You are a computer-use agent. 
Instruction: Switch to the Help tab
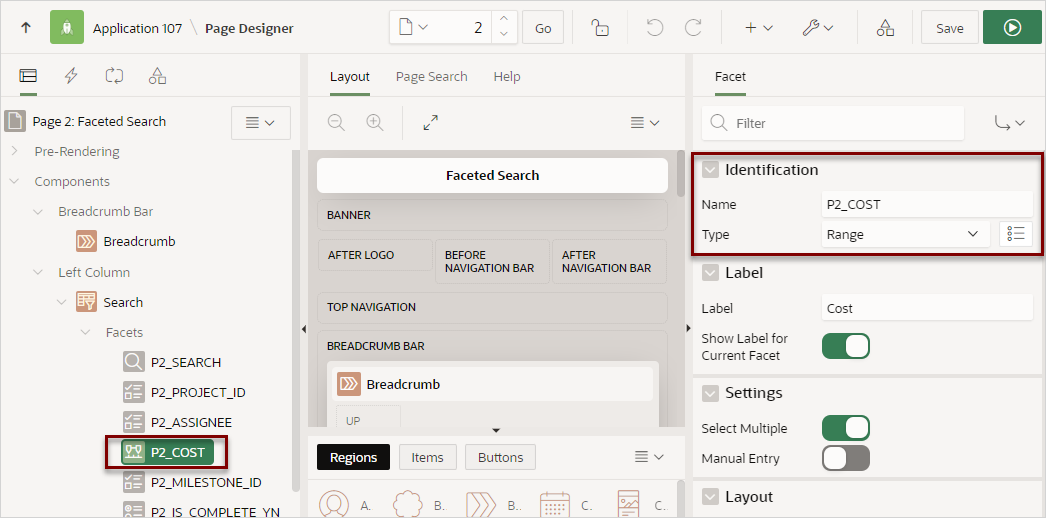(x=507, y=76)
